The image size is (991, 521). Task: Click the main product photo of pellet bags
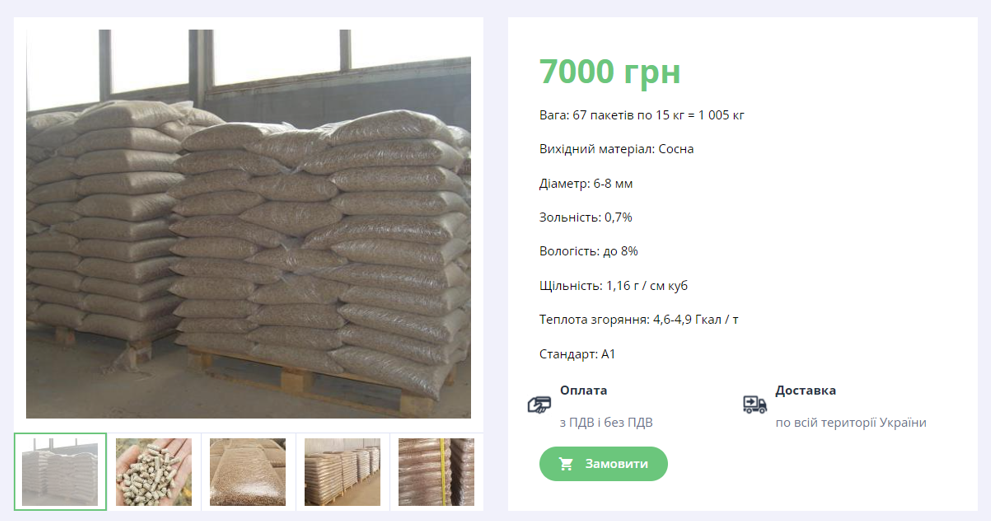[x=248, y=224]
